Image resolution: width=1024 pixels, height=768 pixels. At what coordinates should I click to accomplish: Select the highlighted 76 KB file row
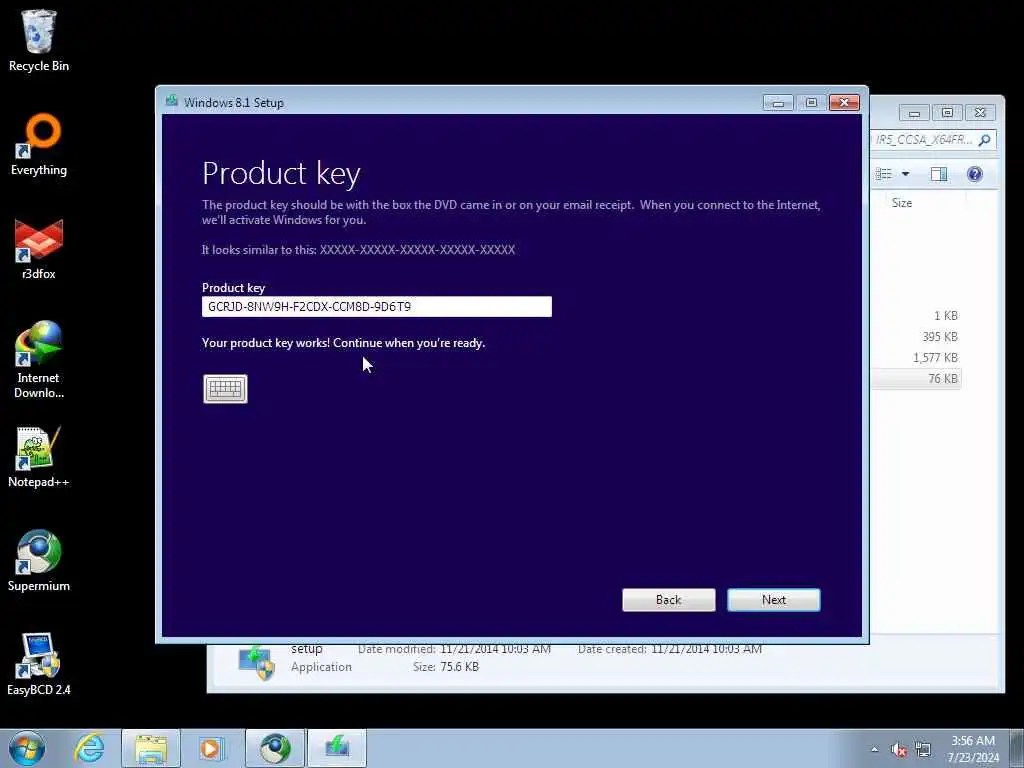tap(916, 378)
